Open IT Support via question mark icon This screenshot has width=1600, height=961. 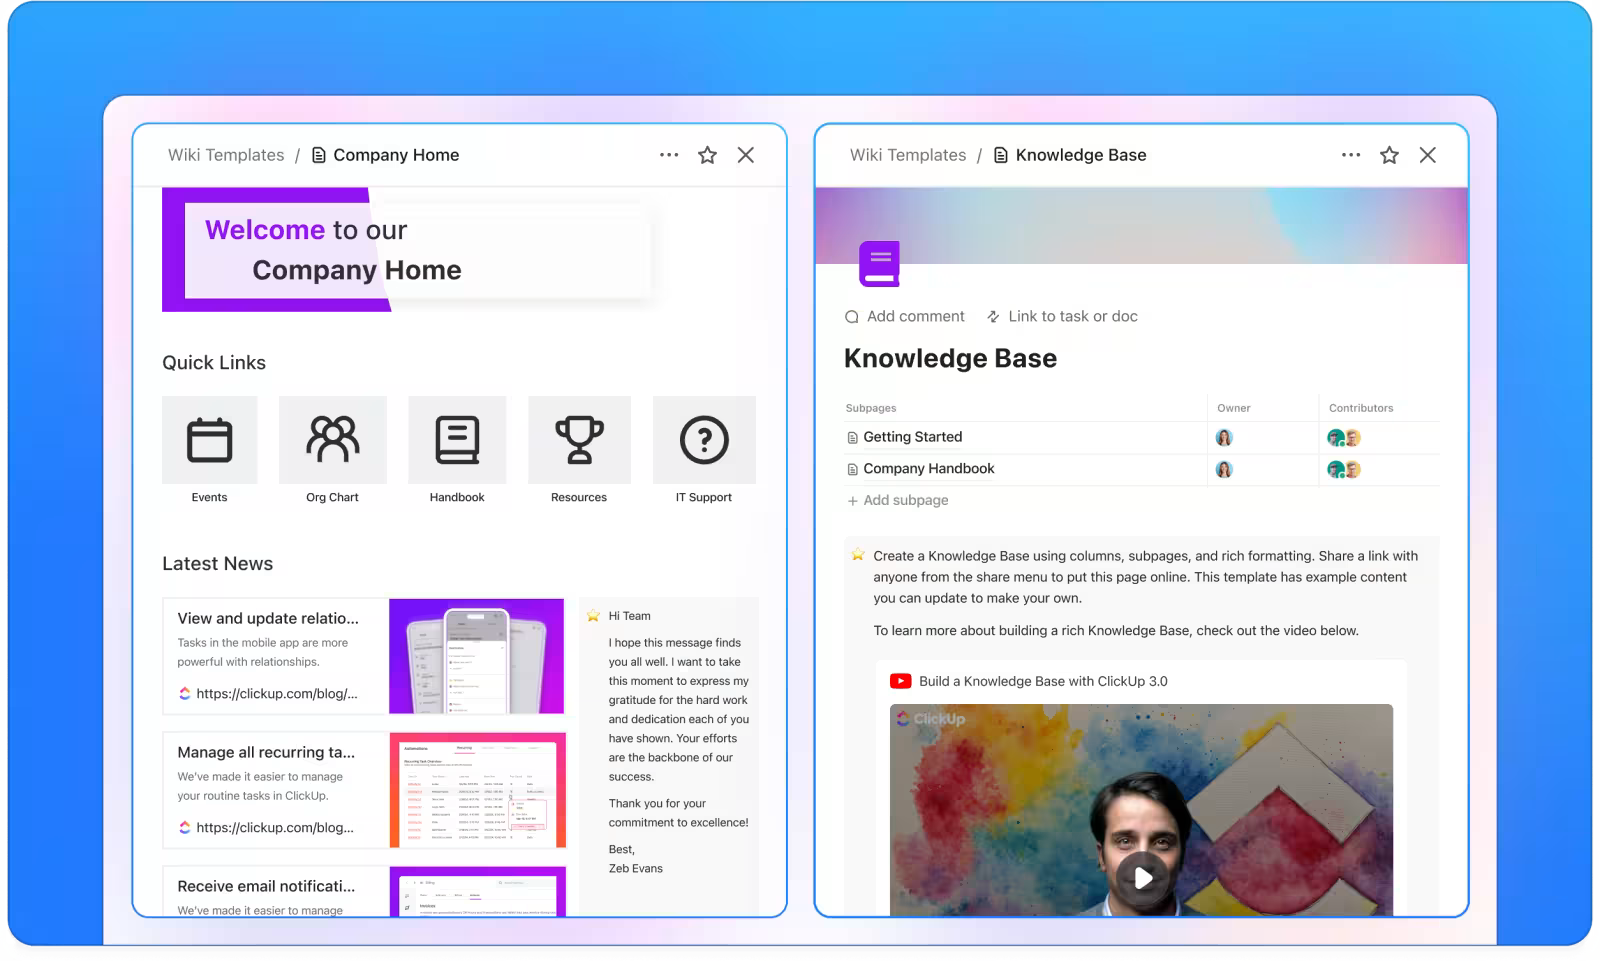[703, 440]
